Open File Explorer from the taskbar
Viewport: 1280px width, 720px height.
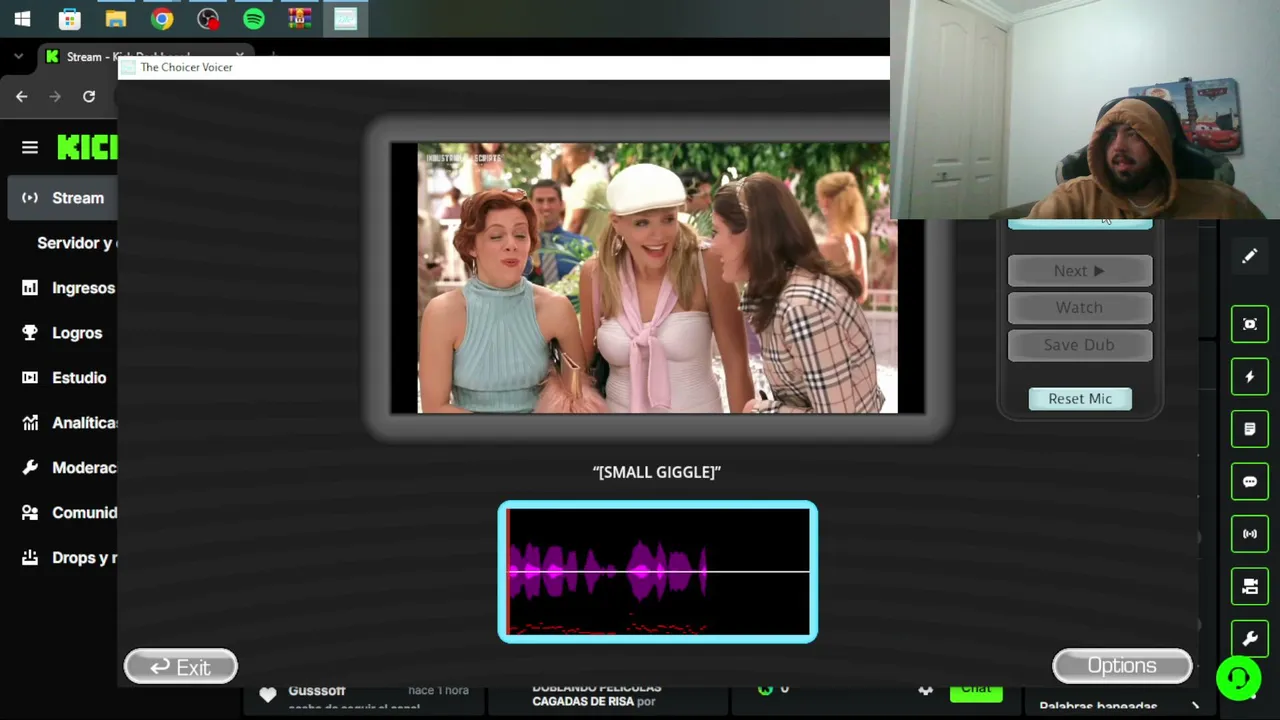click(x=115, y=19)
